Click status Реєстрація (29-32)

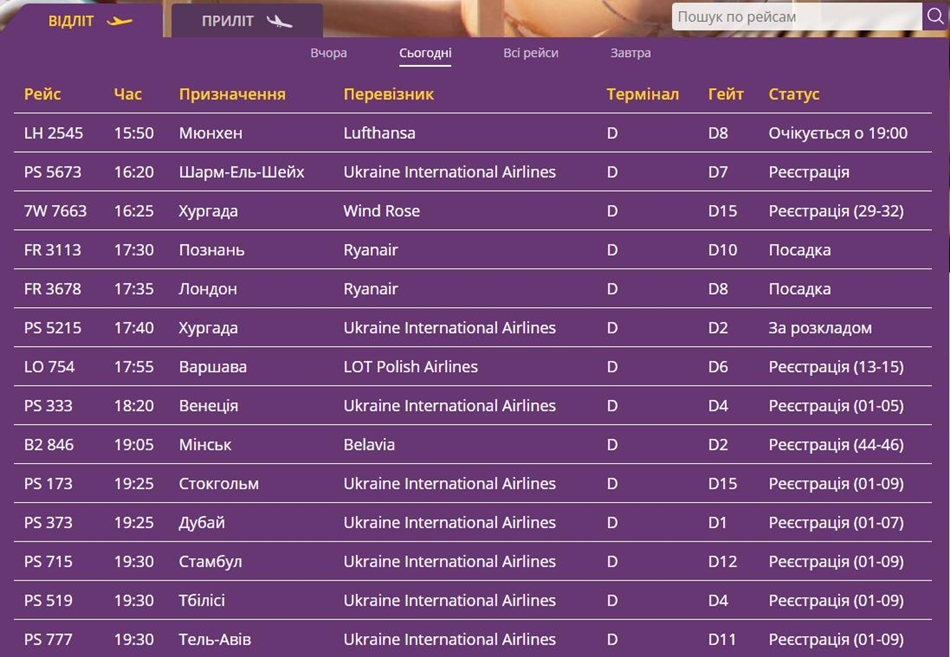click(x=836, y=211)
